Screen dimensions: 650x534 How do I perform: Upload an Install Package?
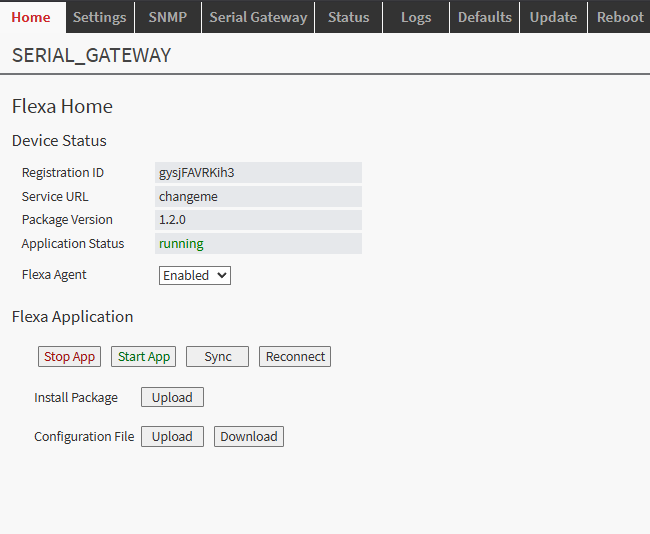[x=172, y=397]
